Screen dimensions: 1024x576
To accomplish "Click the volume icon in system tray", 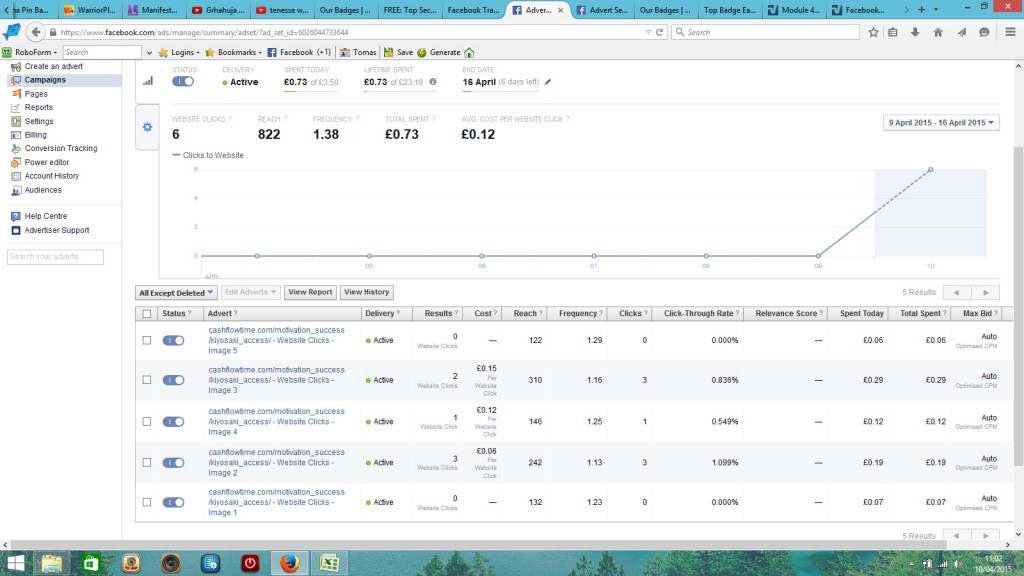I will pyautogui.click(x=958, y=564).
